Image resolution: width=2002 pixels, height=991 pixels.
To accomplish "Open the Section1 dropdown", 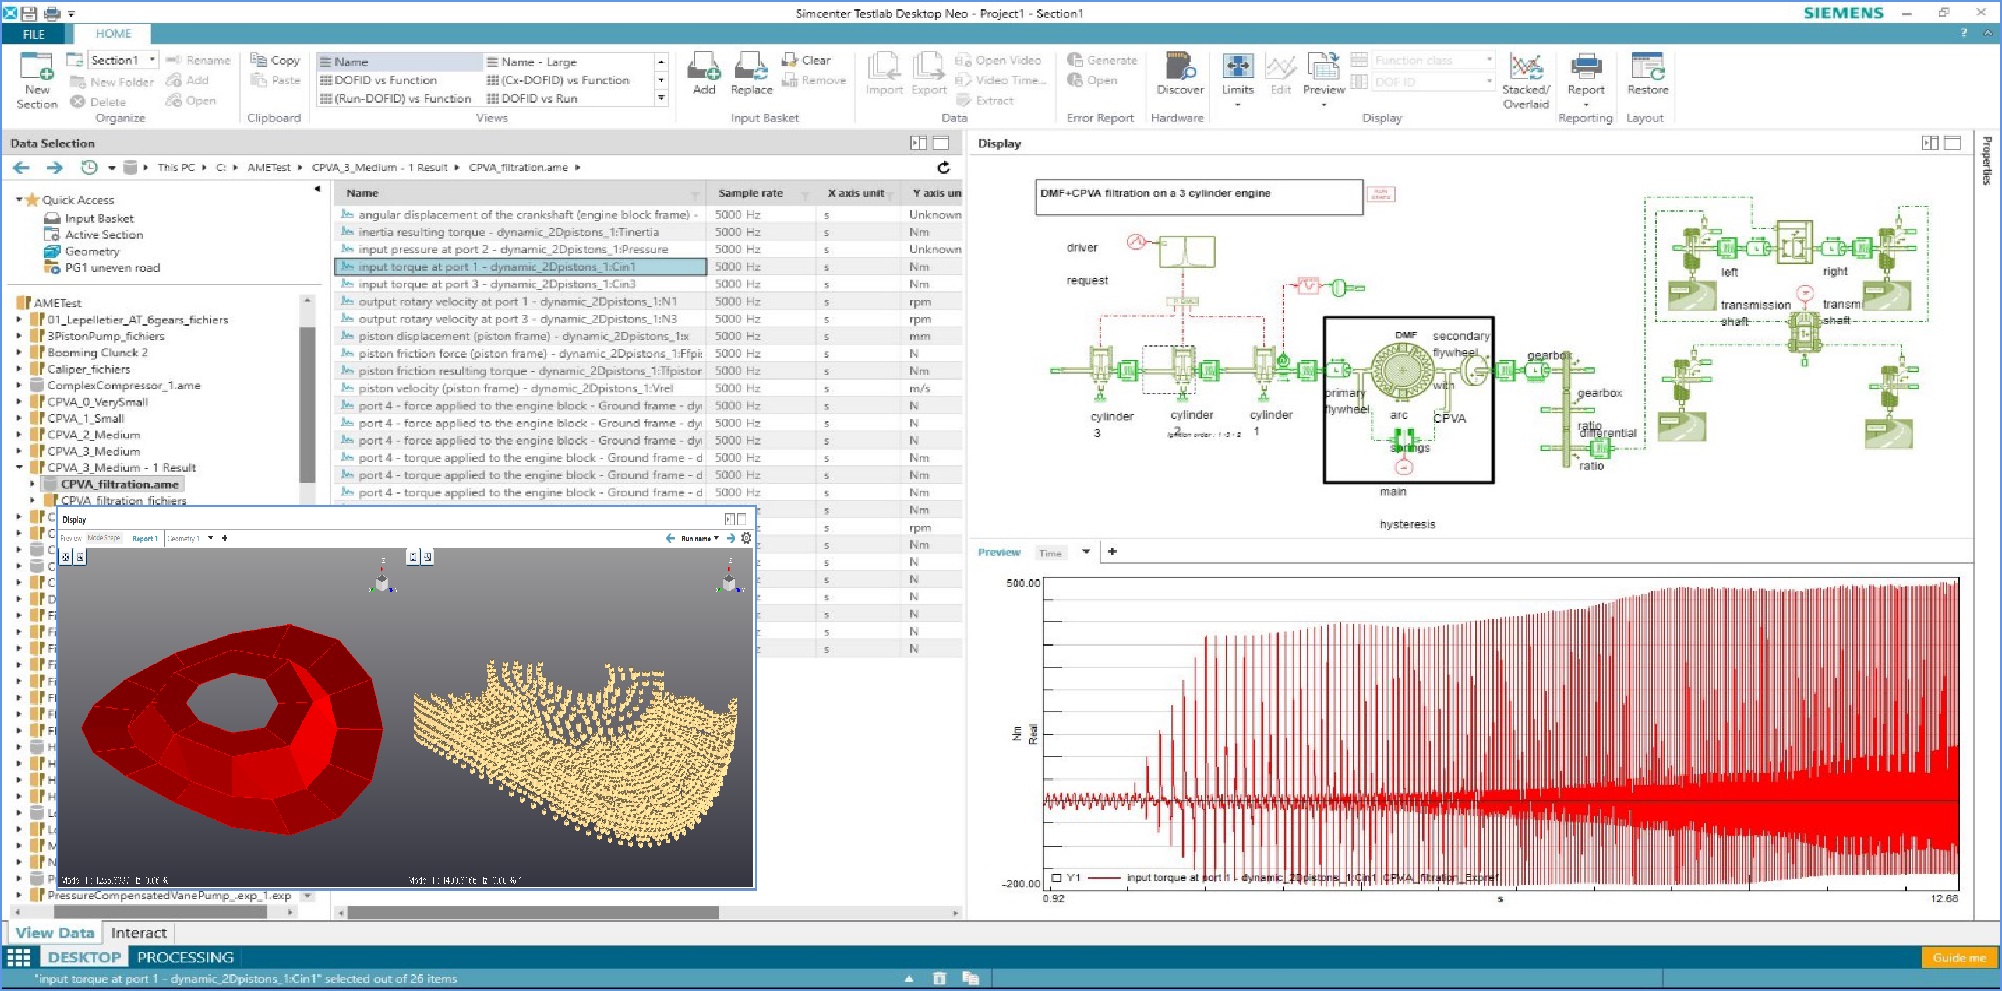I will coord(152,60).
